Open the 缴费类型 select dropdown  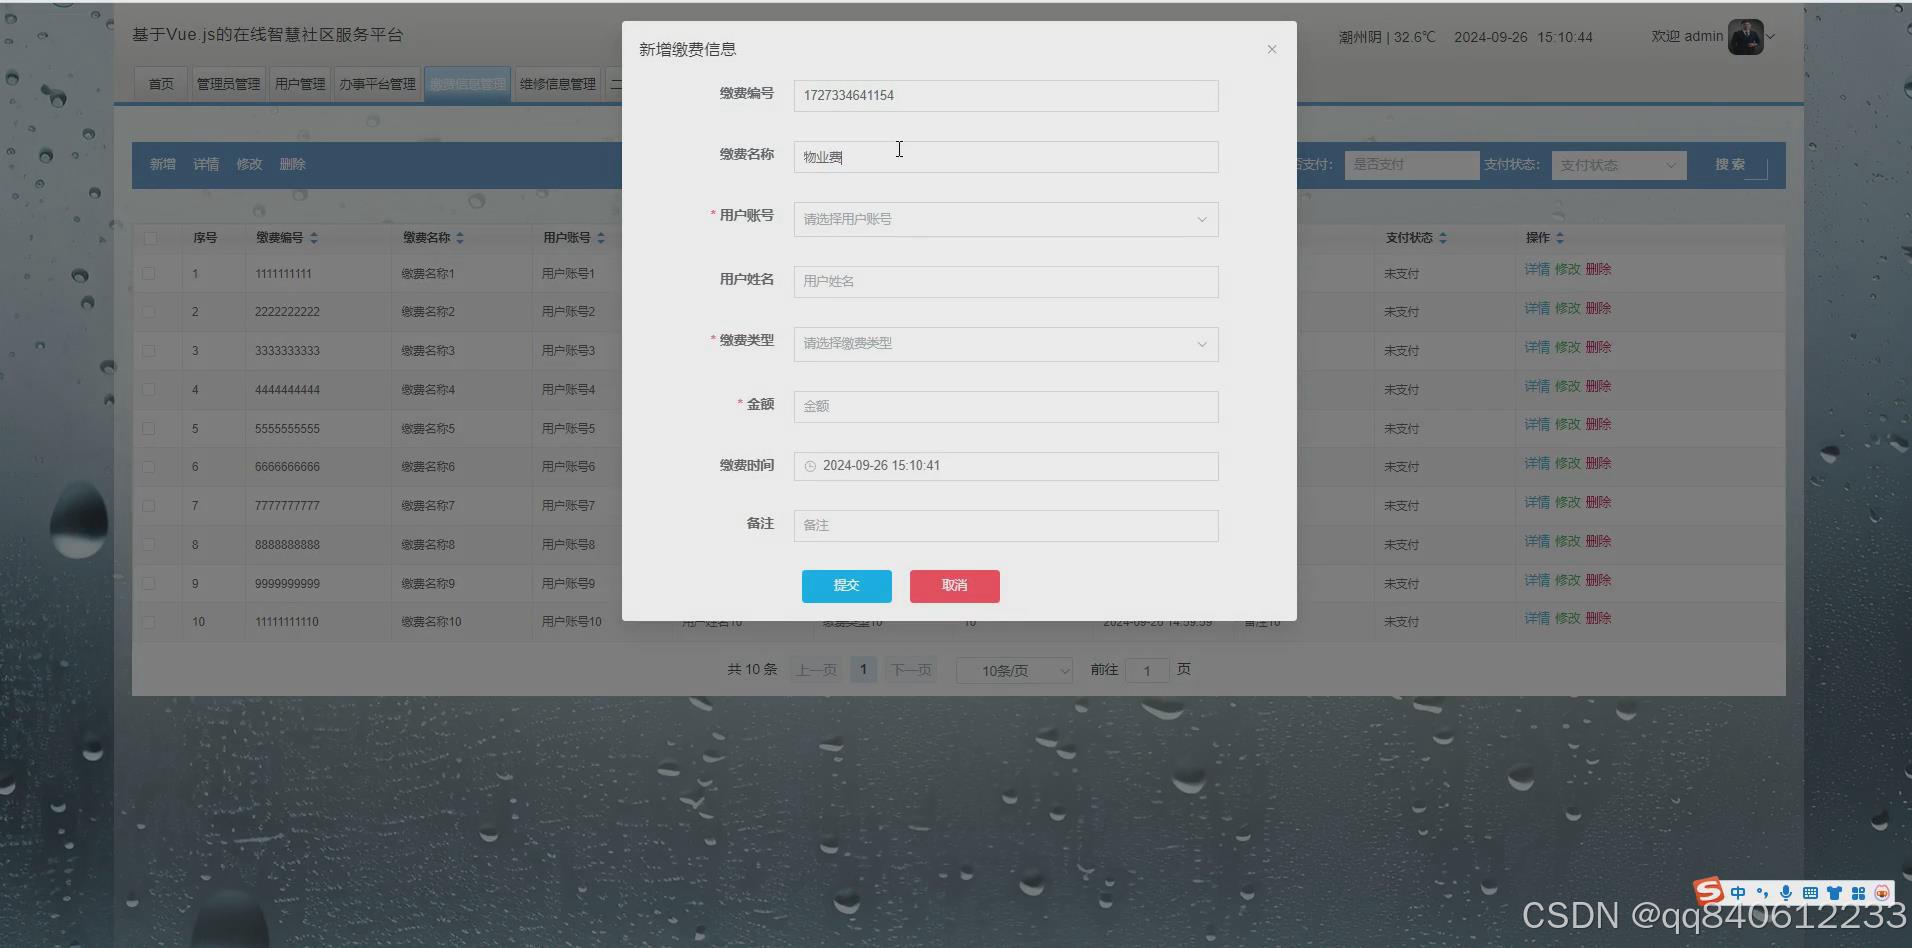coord(1006,344)
